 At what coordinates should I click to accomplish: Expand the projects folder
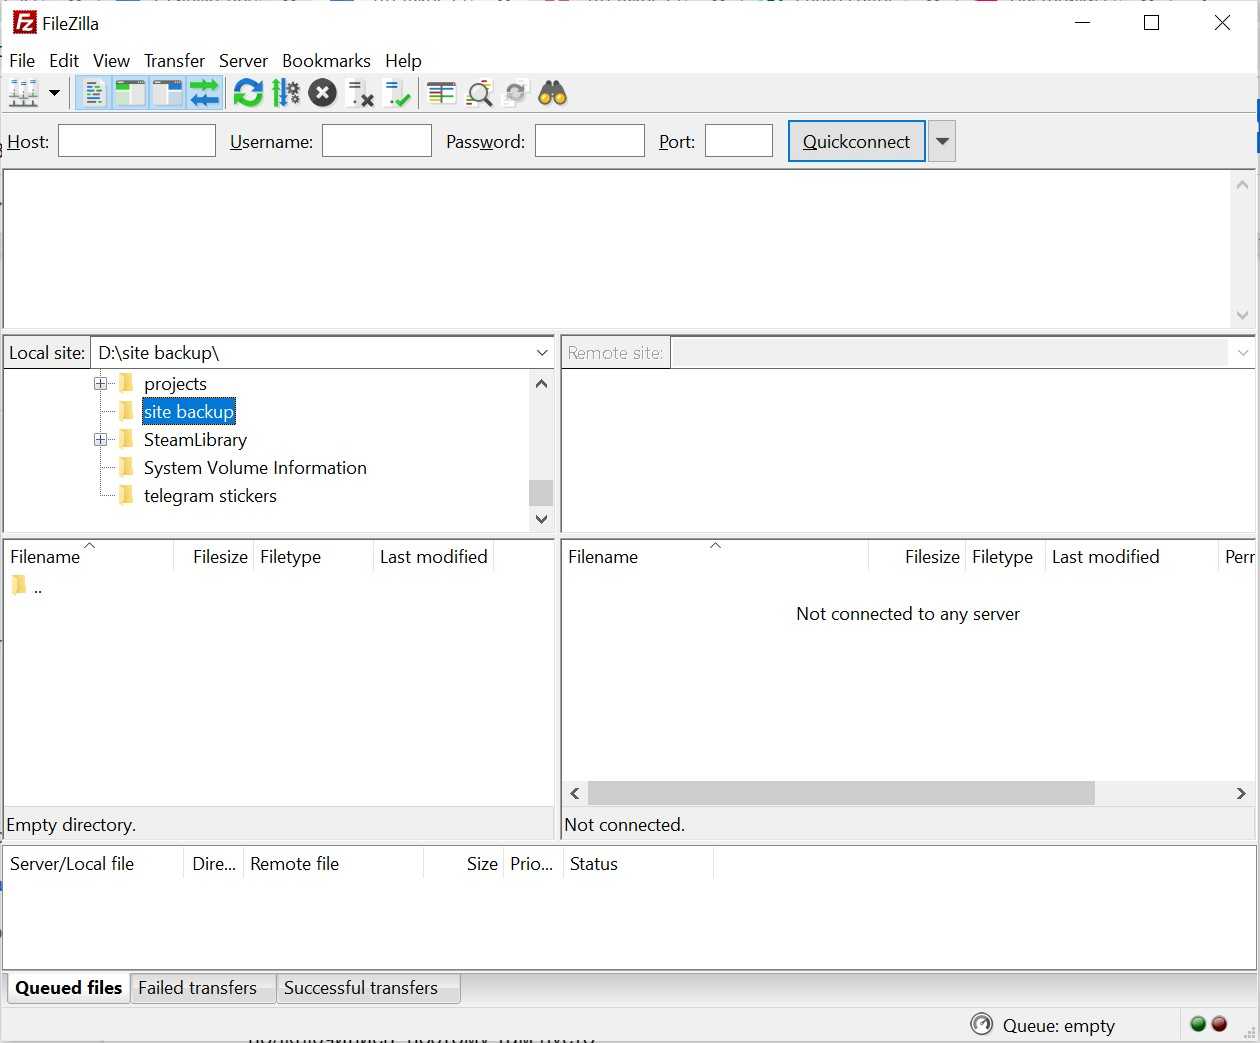click(x=100, y=384)
